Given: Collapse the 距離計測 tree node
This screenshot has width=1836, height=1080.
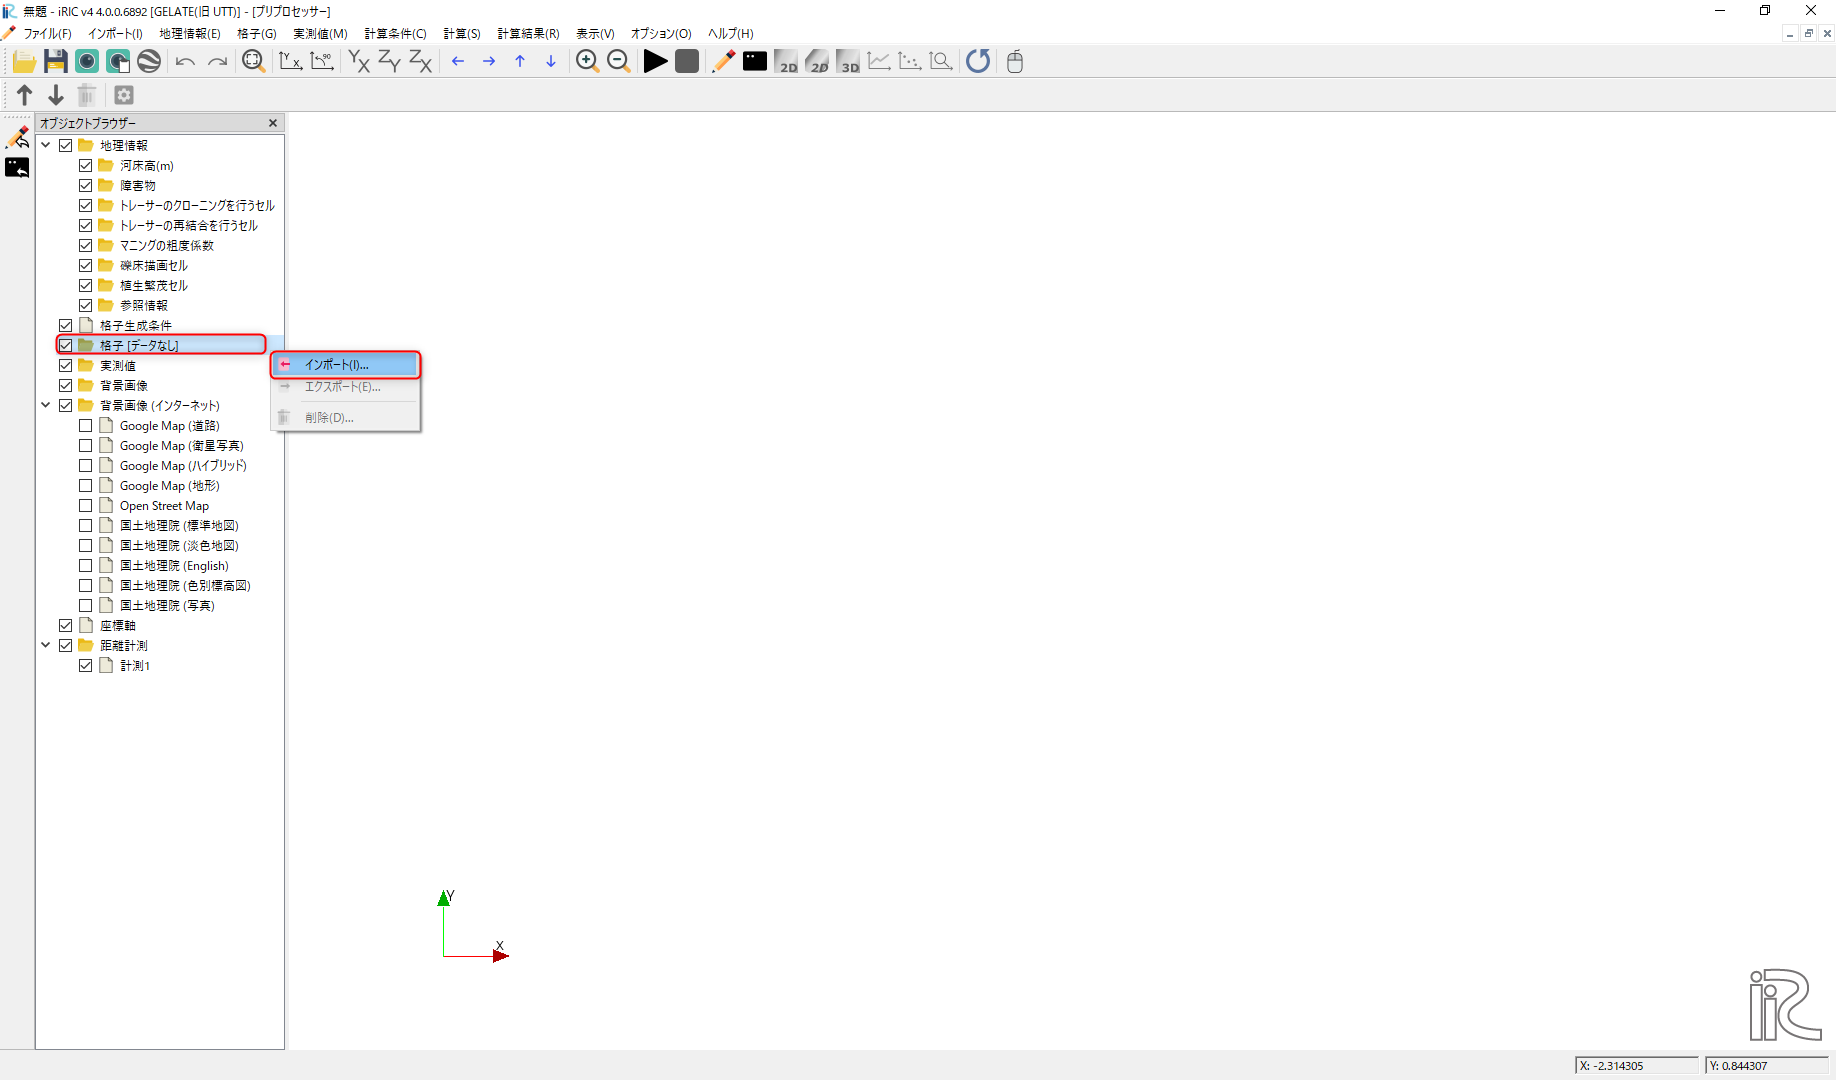Looking at the screenshot, I should 46,645.
